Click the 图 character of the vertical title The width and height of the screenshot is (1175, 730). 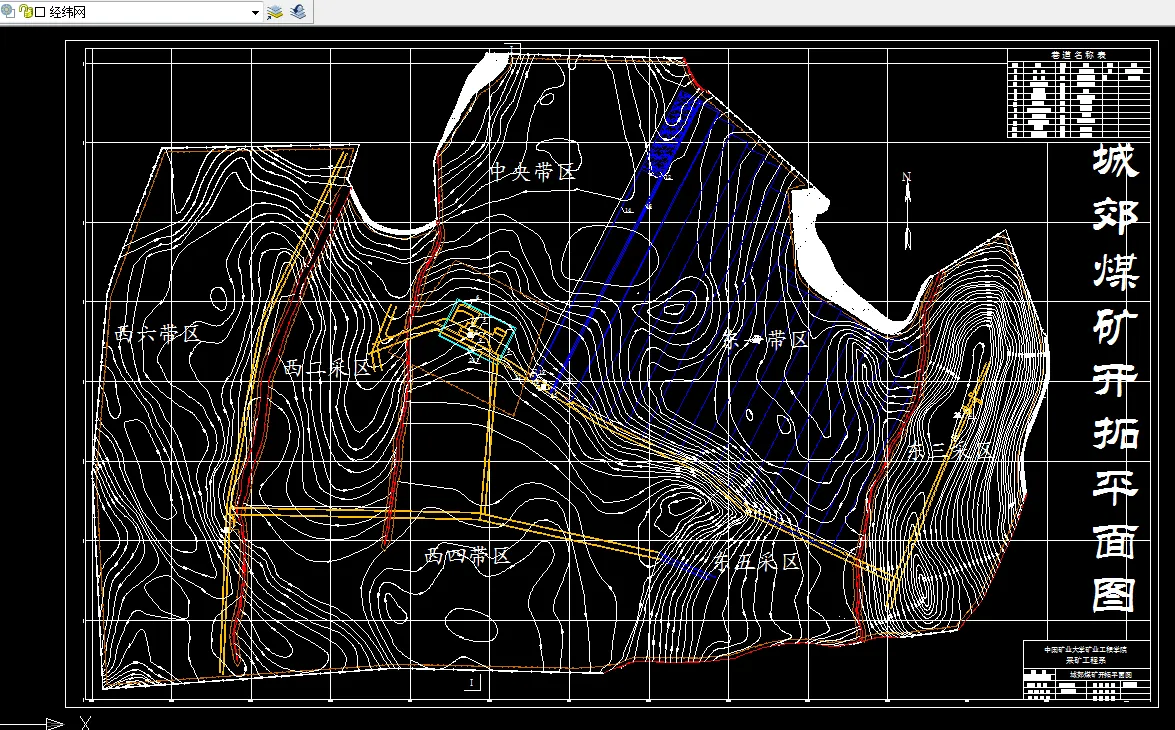1115,596
